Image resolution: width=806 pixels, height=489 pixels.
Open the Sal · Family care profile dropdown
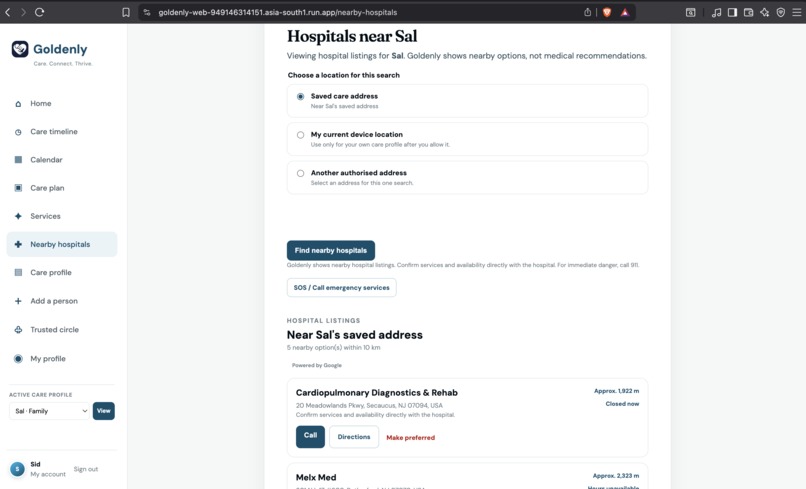(x=49, y=411)
